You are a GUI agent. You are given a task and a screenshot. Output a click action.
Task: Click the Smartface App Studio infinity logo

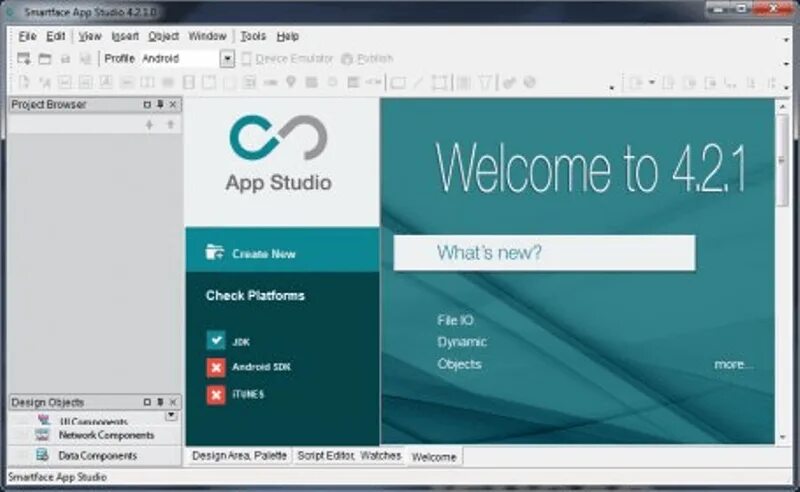coord(279,137)
